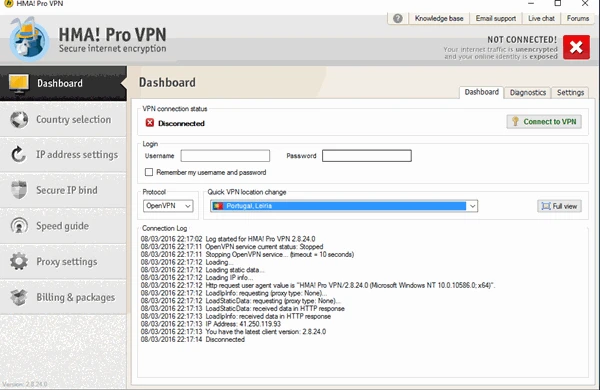Click the red X not connected icon
Image resolution: width=600 pixels, height=390 pixels.
[x=576, y=47]
